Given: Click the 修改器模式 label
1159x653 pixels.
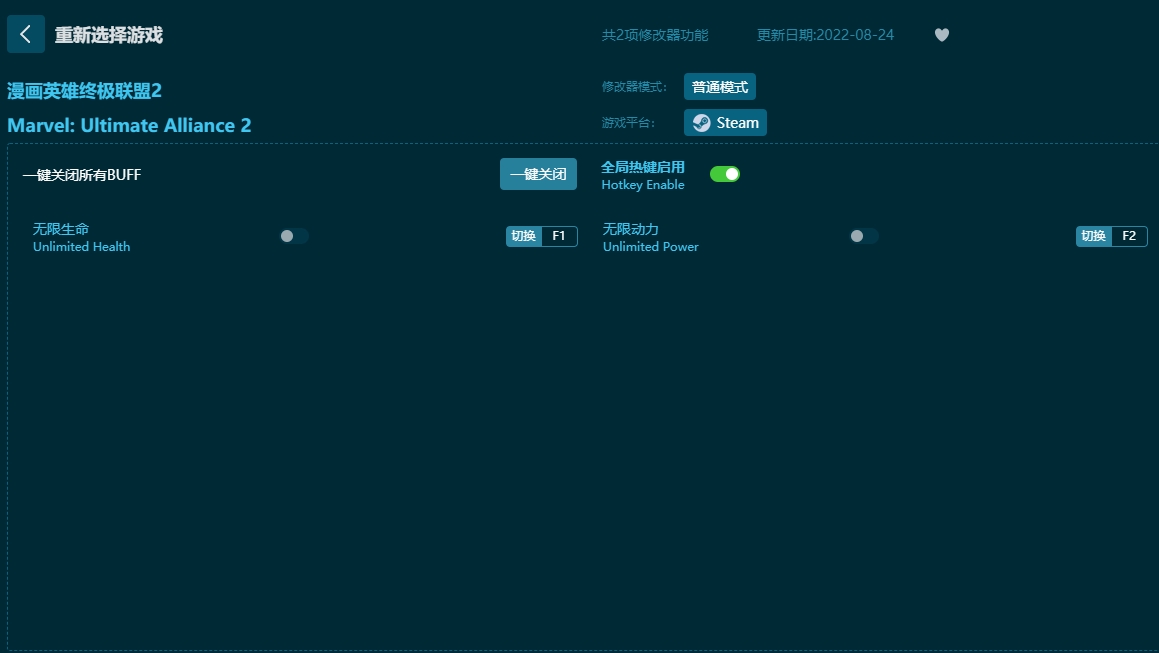Looking at the screenshot, I should point(634,87).
